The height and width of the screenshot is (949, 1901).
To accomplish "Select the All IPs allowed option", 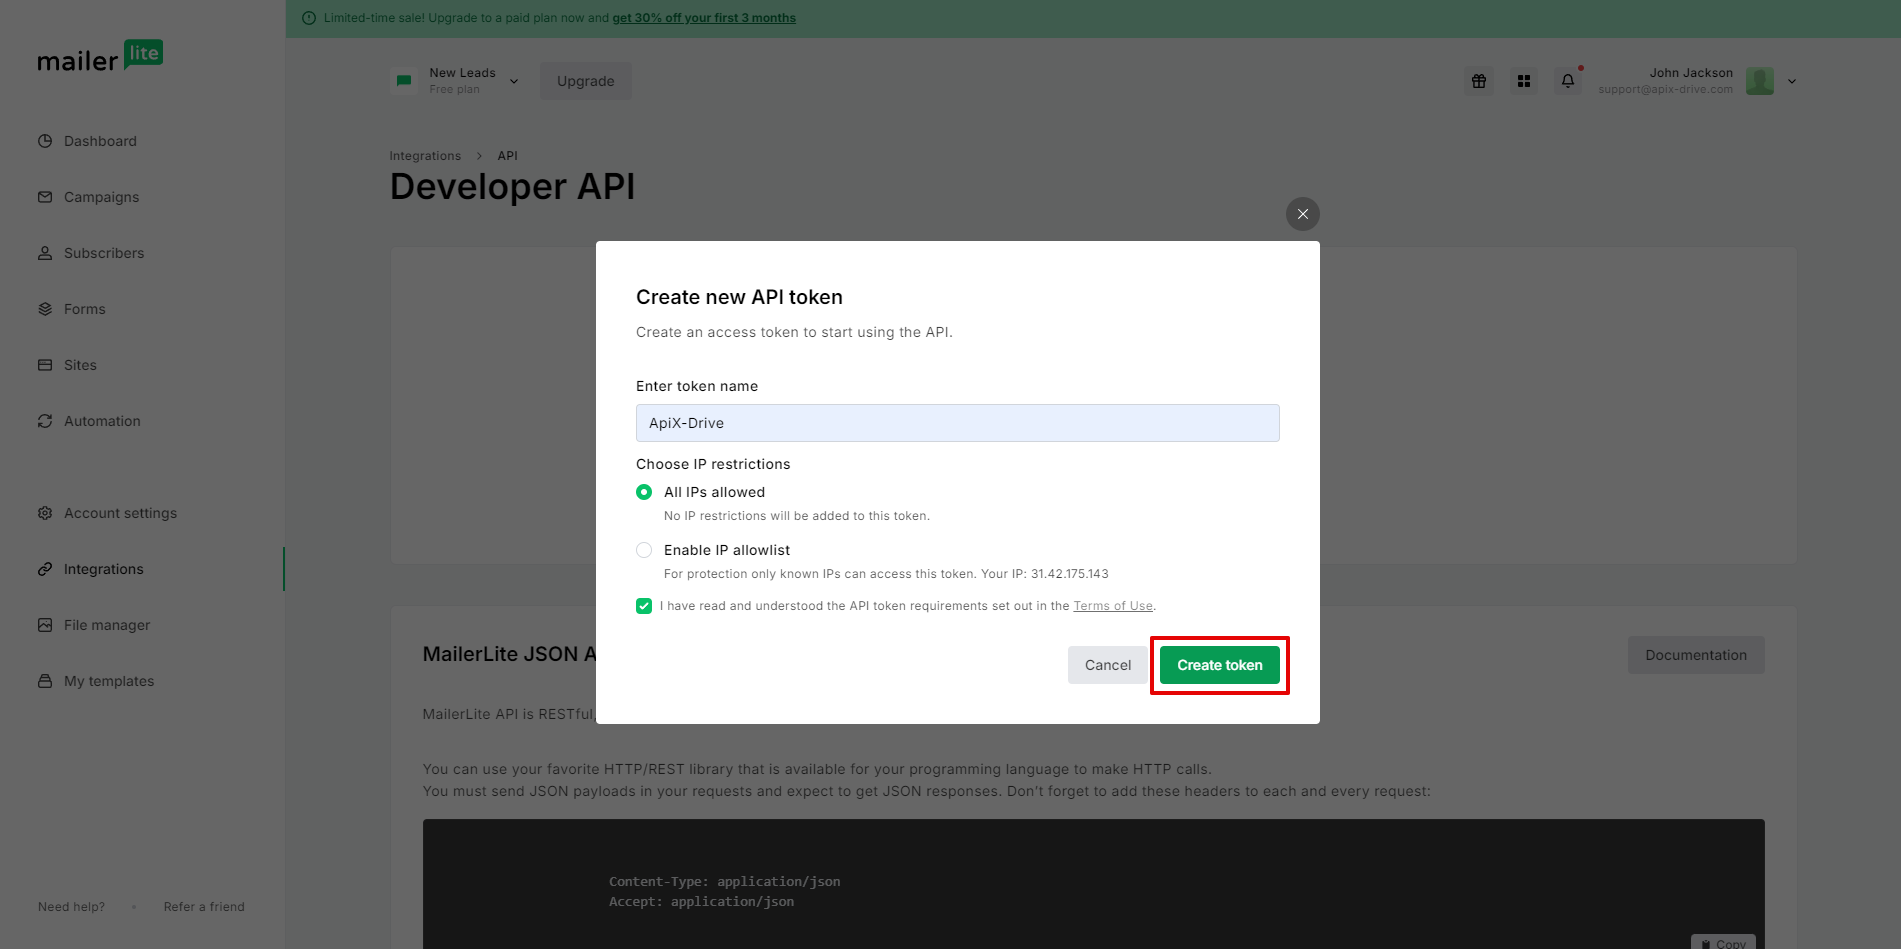I will 644,492.
